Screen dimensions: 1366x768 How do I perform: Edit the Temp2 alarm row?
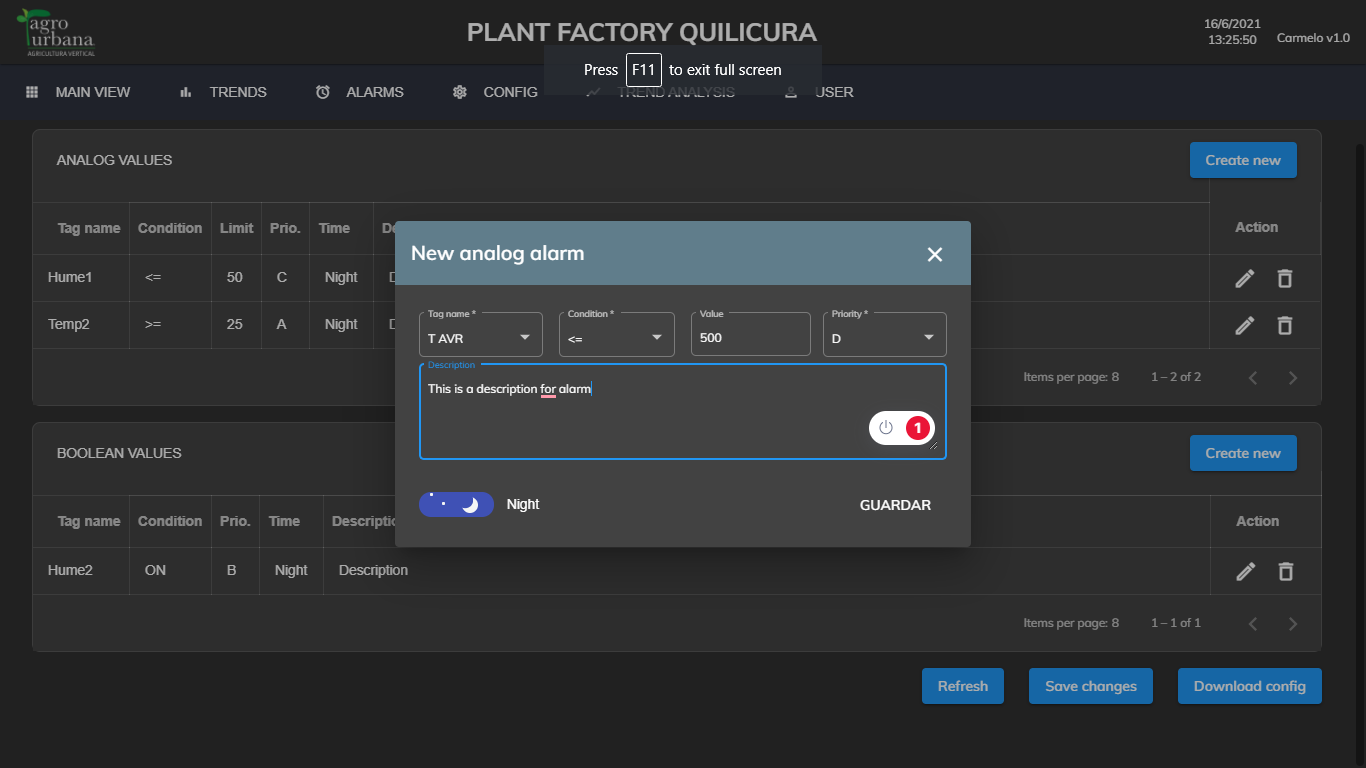tap(1245, 325)
